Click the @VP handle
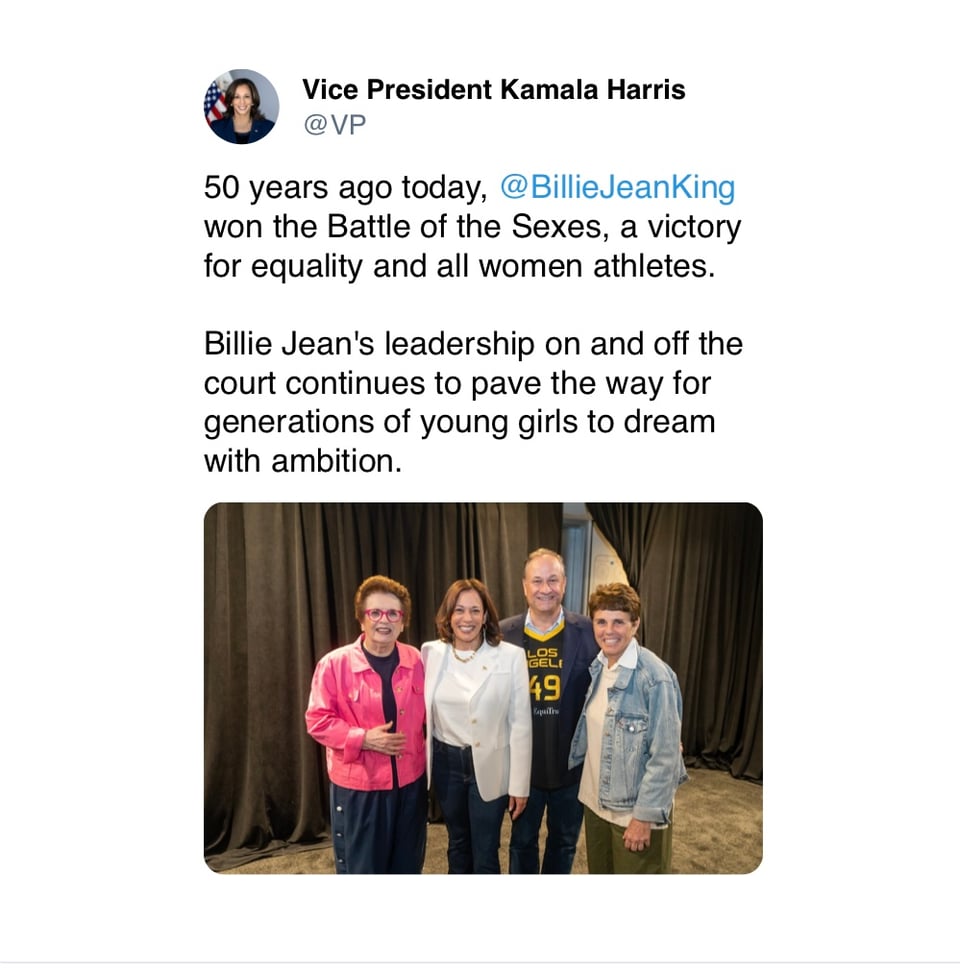Image resolution: width=960 pixels, height=975 pixels. click(x=327, y=124)
